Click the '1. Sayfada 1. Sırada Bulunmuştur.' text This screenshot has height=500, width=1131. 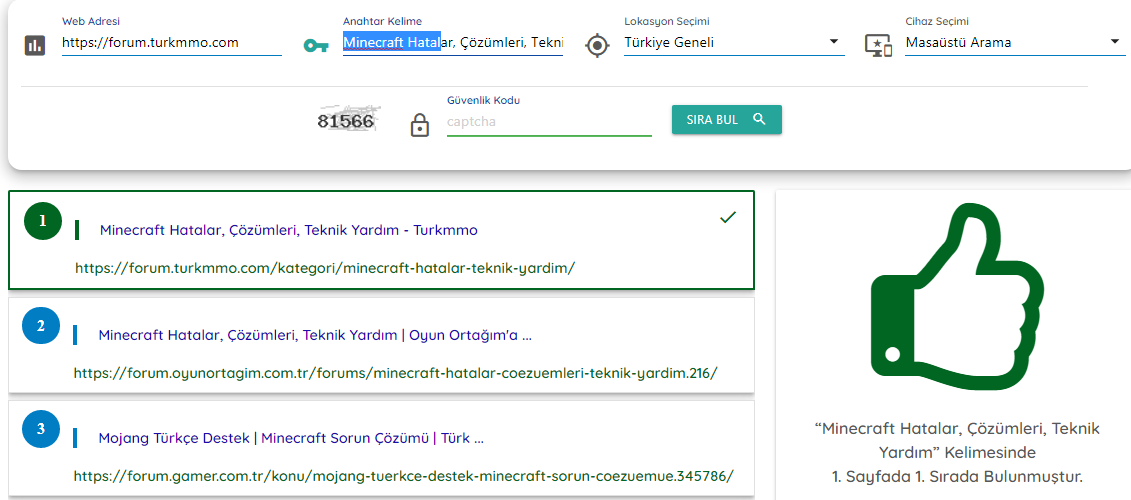(957, 477)
